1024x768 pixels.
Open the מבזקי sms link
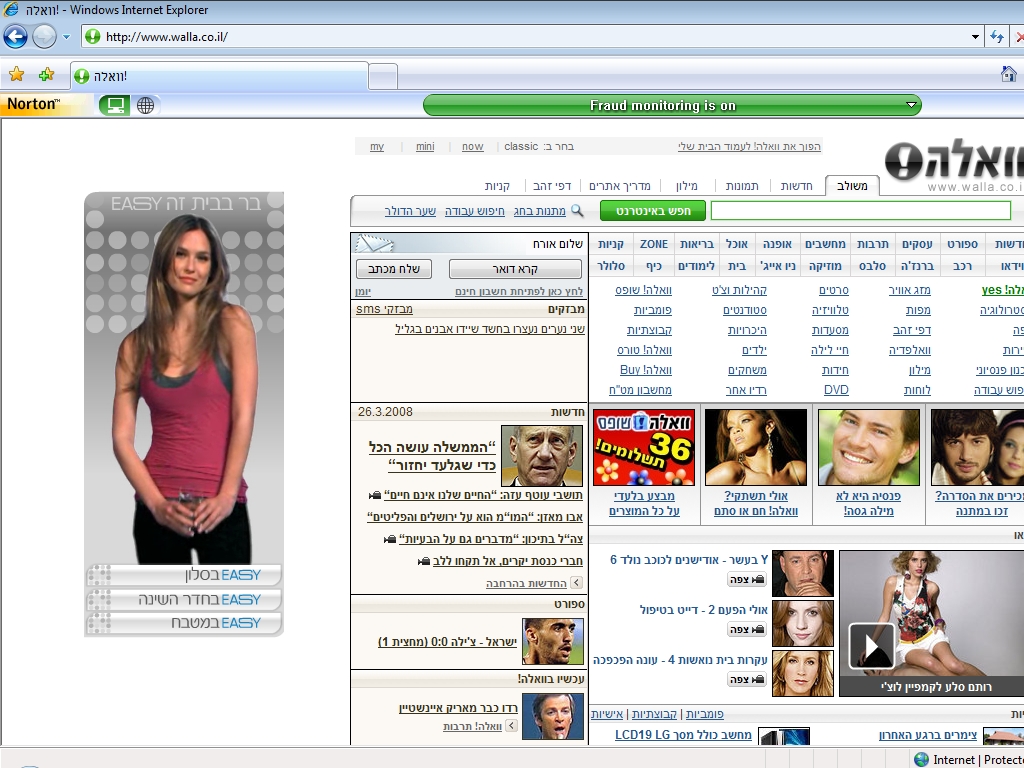384,309
